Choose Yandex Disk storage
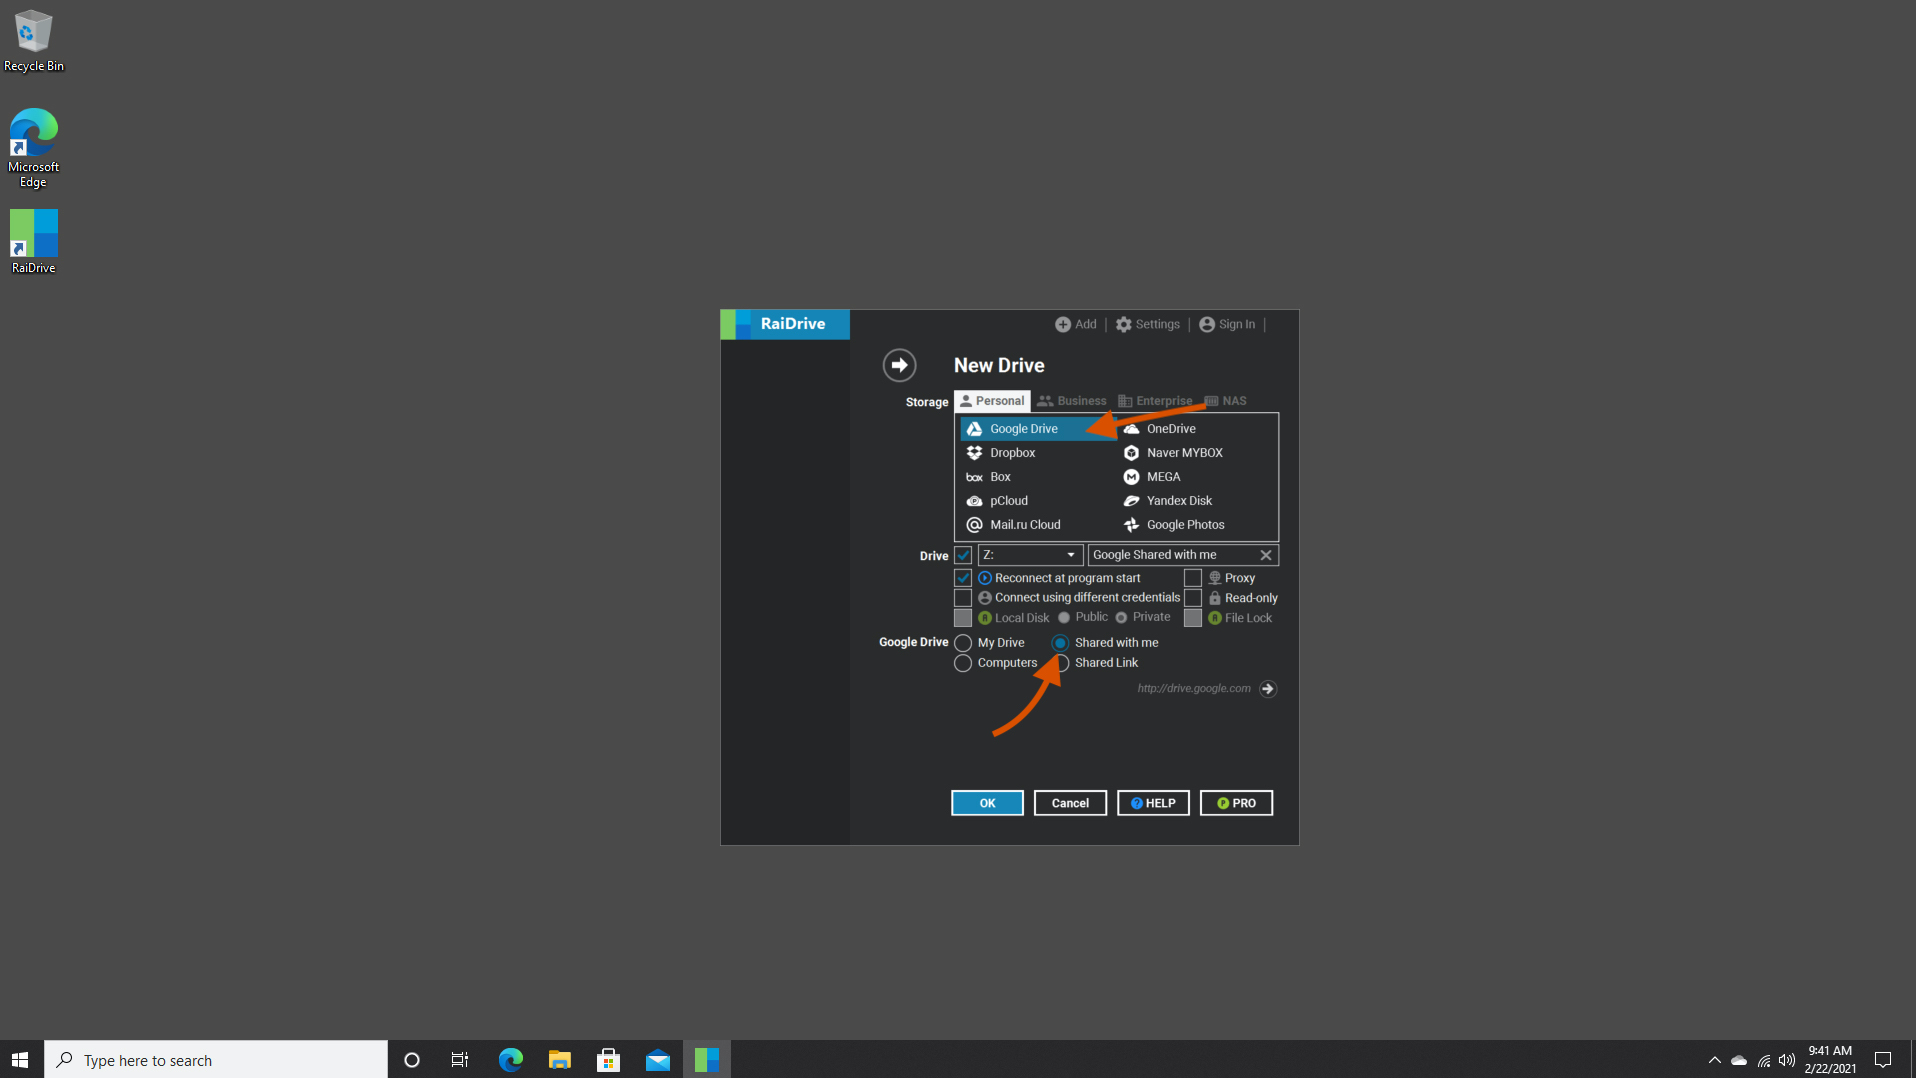Viewport: 1916px width, 1078px height. pos(1178,500)
